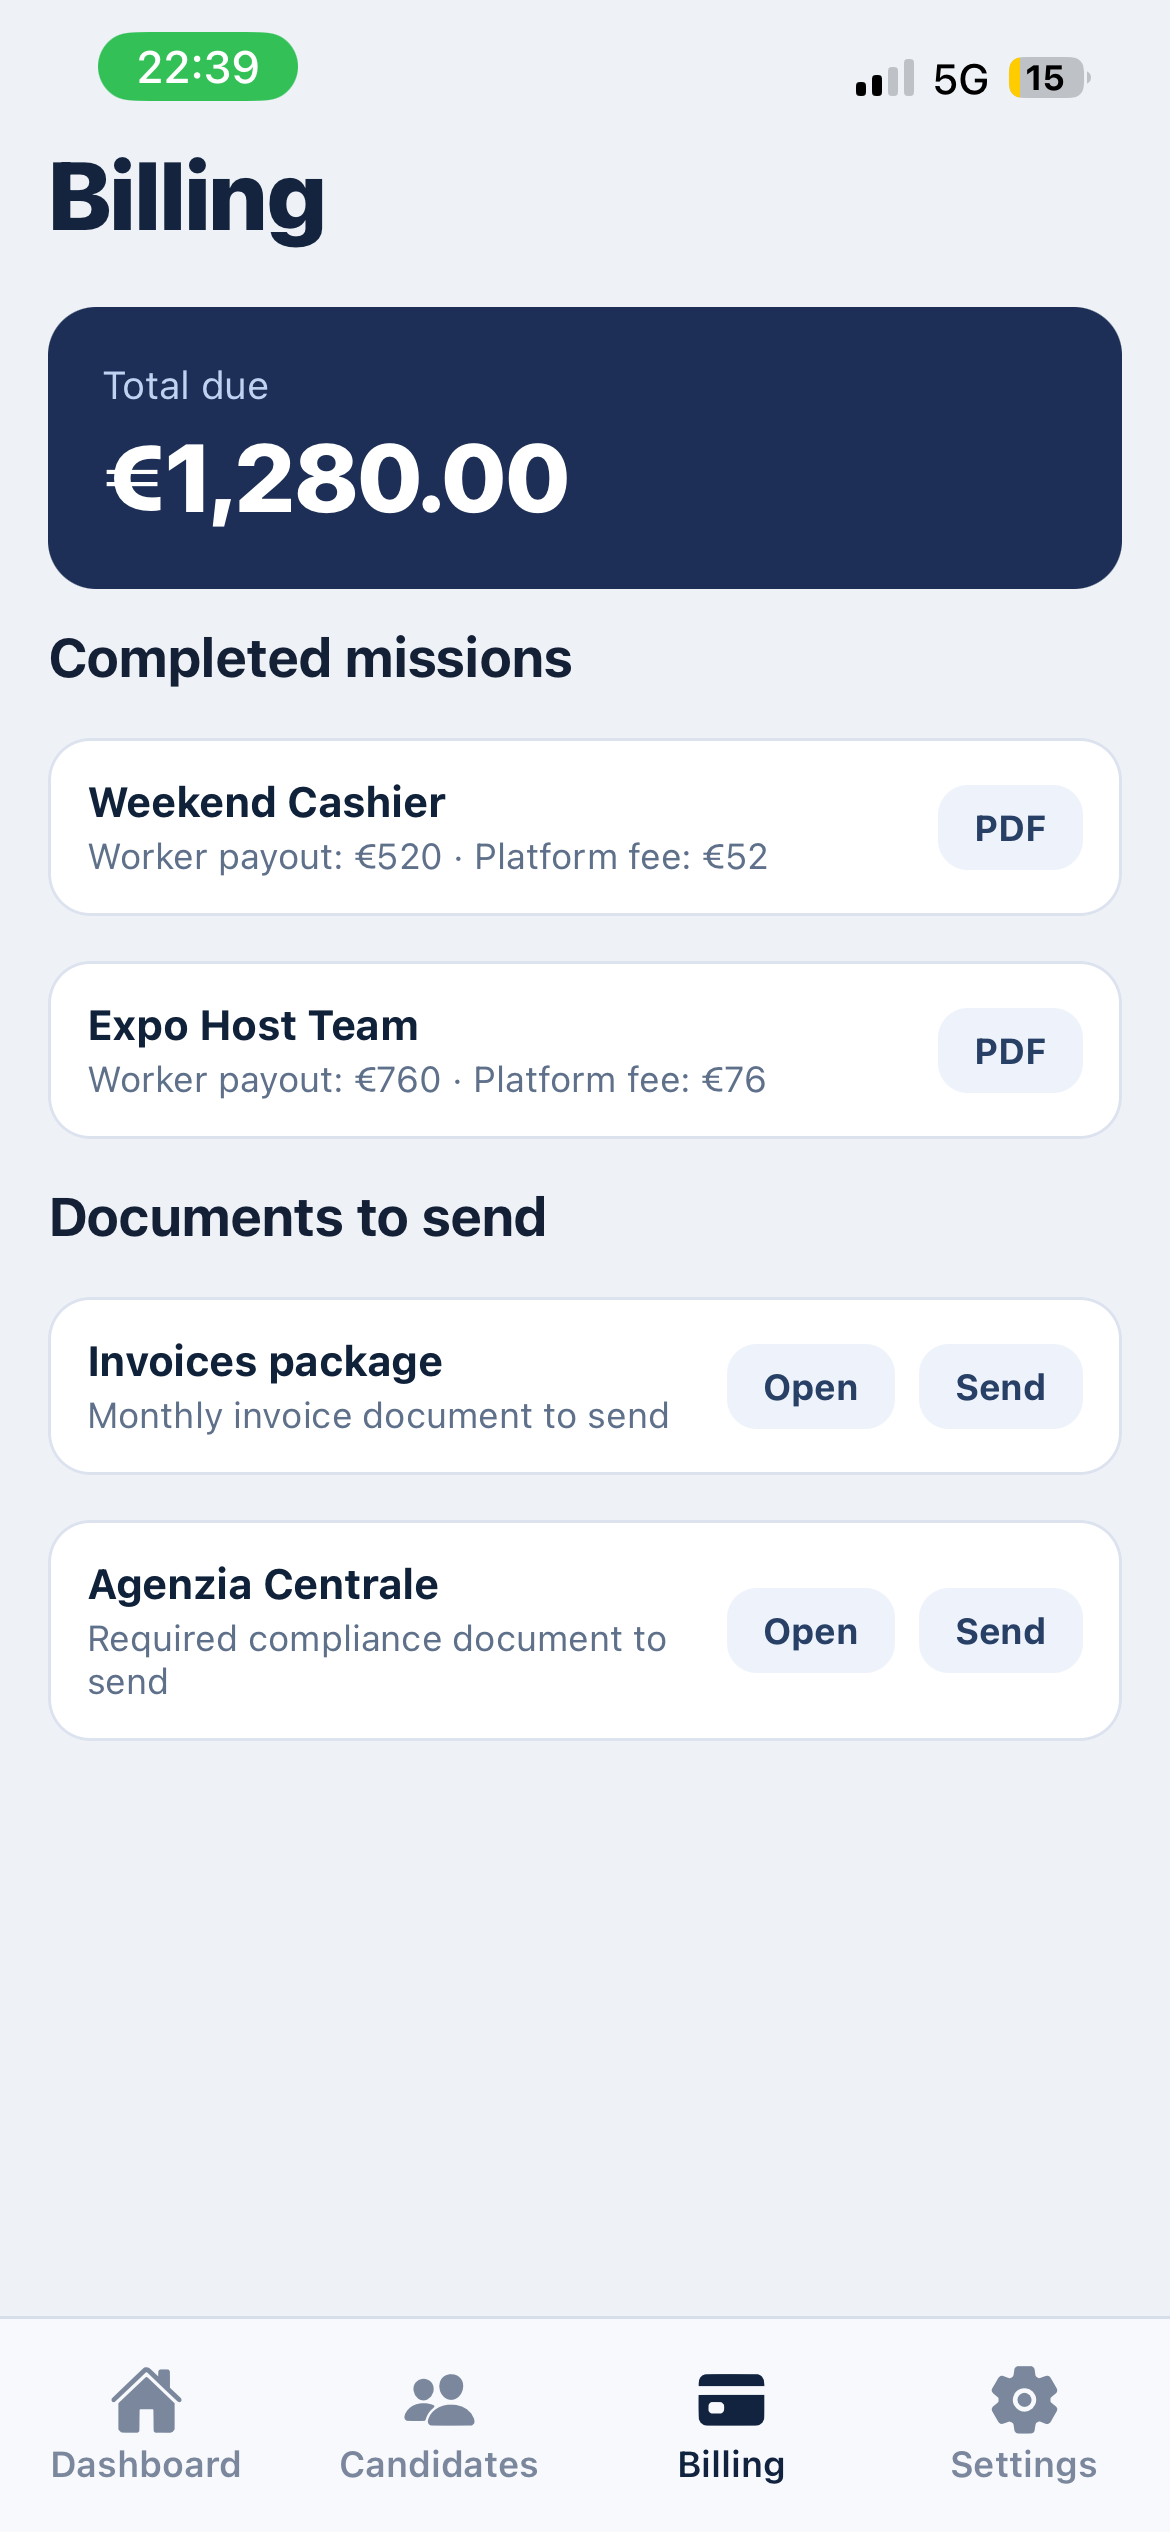This screenshot has width=1170, height=2532.
Task: Tap the battery indicator in status bar
Action: 1049,78
